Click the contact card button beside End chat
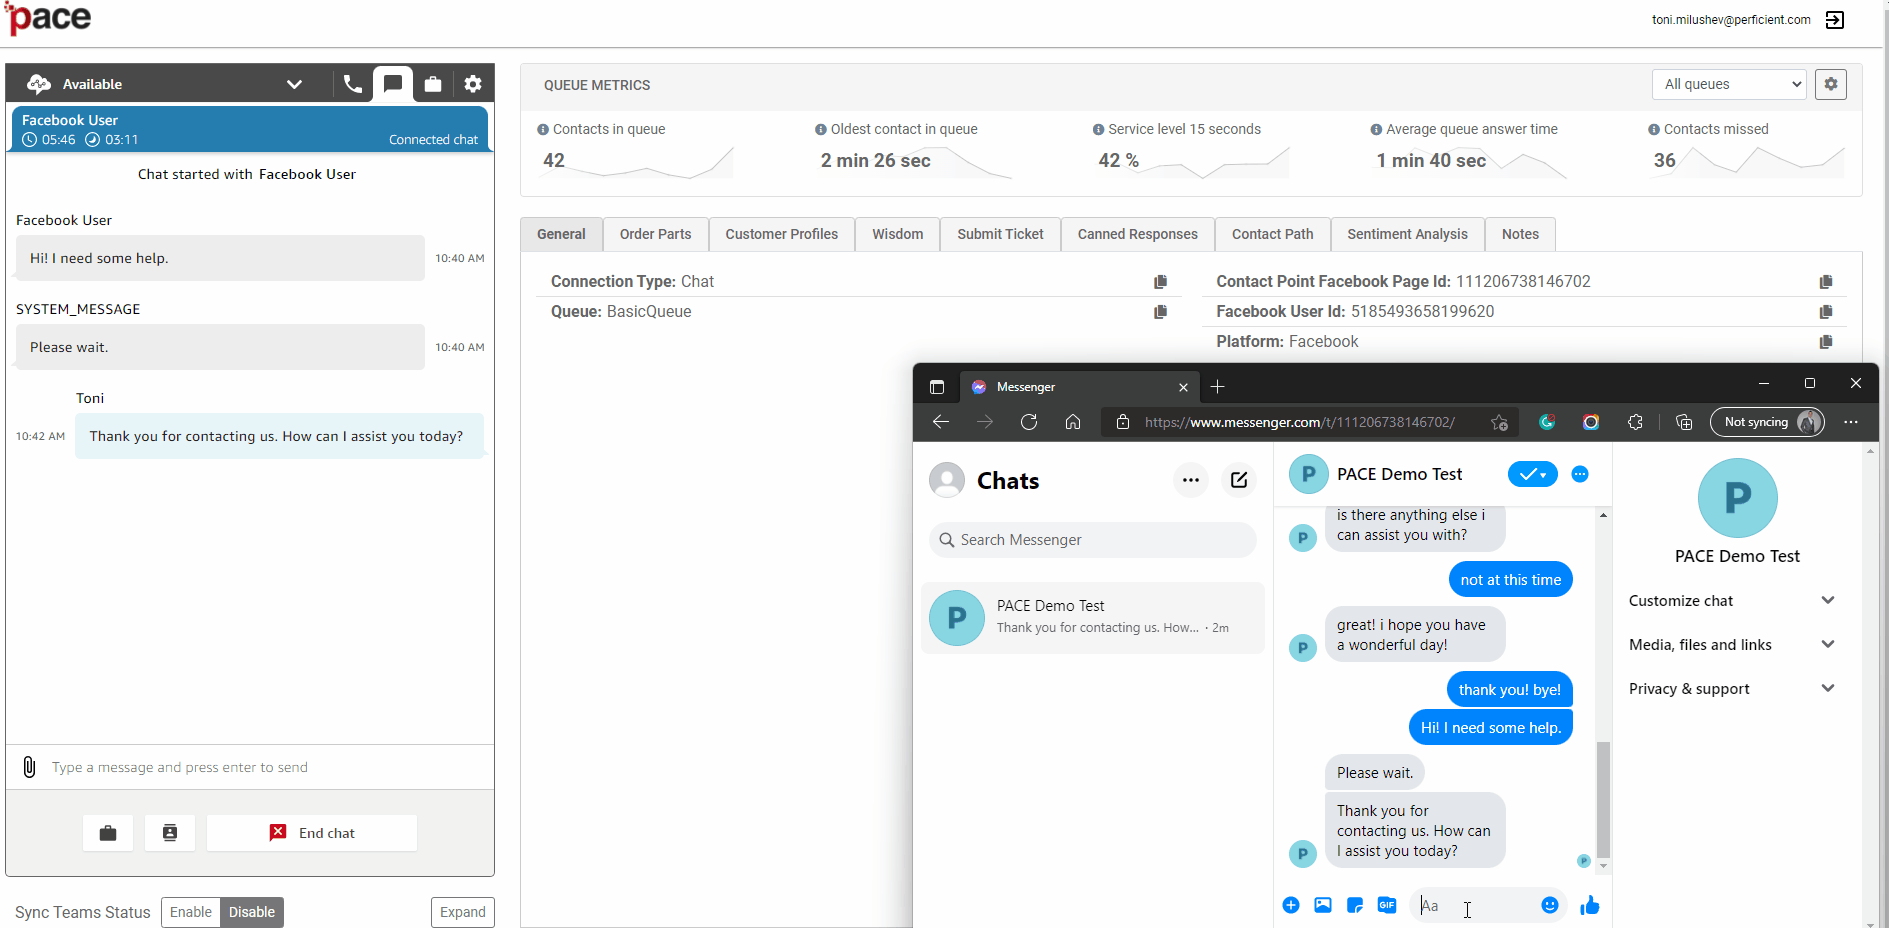Image resolution: width=1889 pixels, height=928 pixels. click(x=170, y=833)
